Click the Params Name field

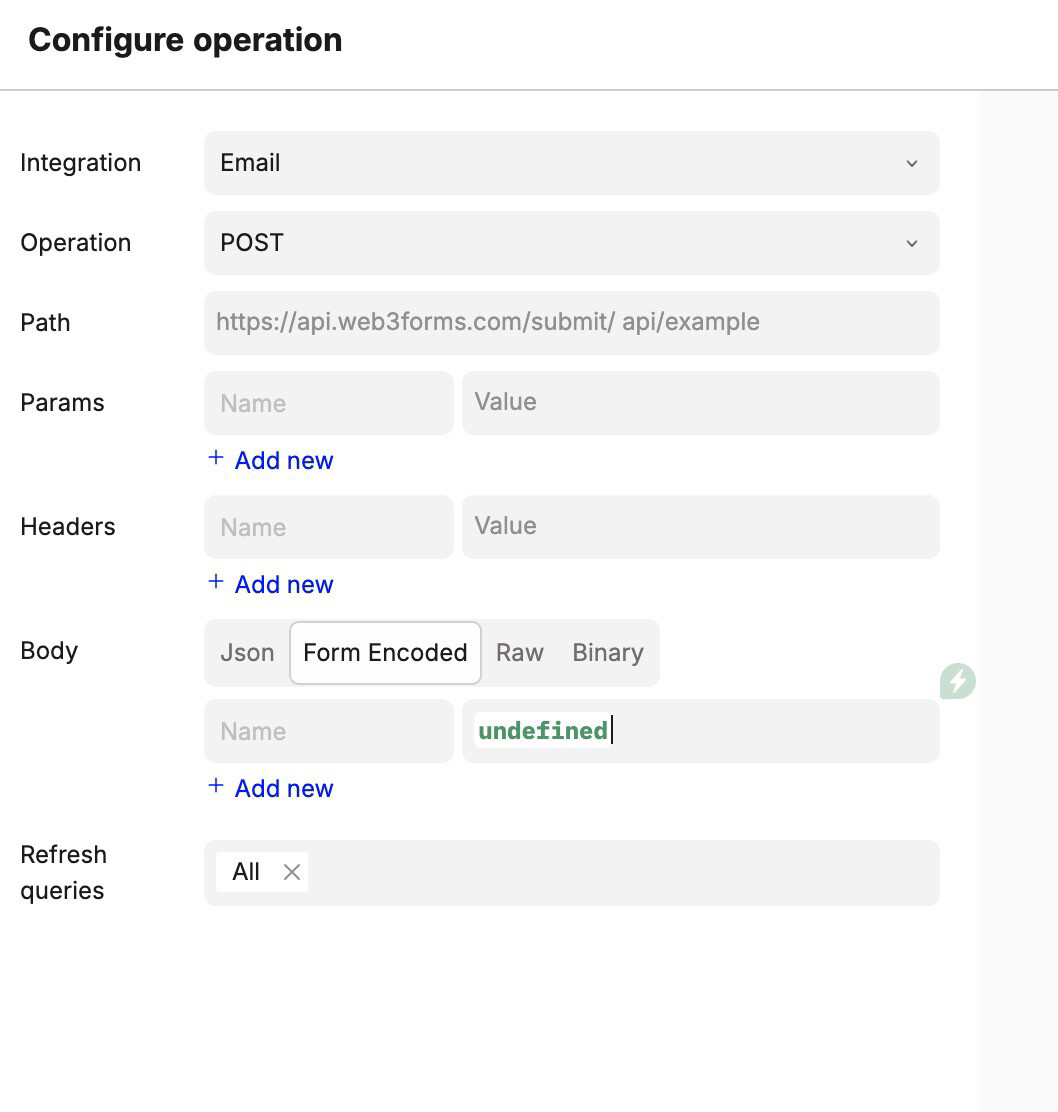tap(328, 403)
